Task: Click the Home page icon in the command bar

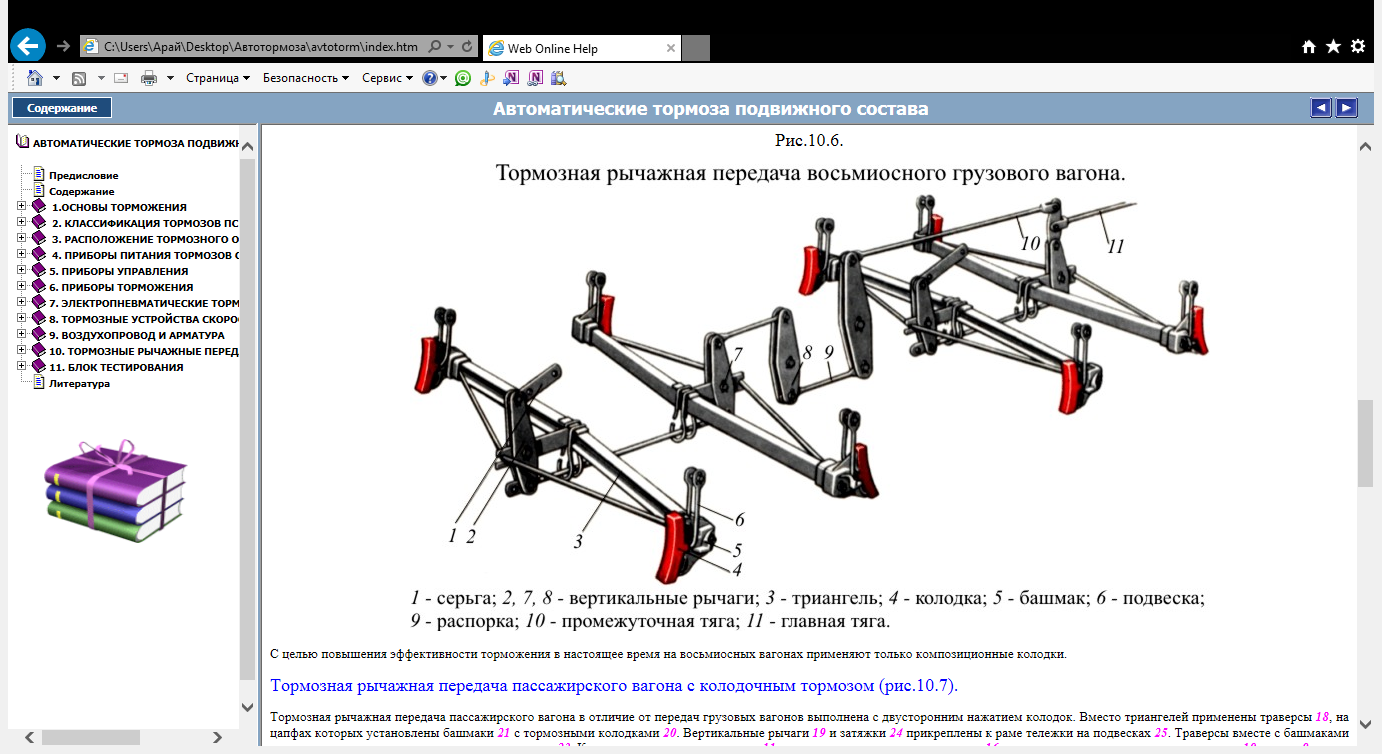Action: 35,77
